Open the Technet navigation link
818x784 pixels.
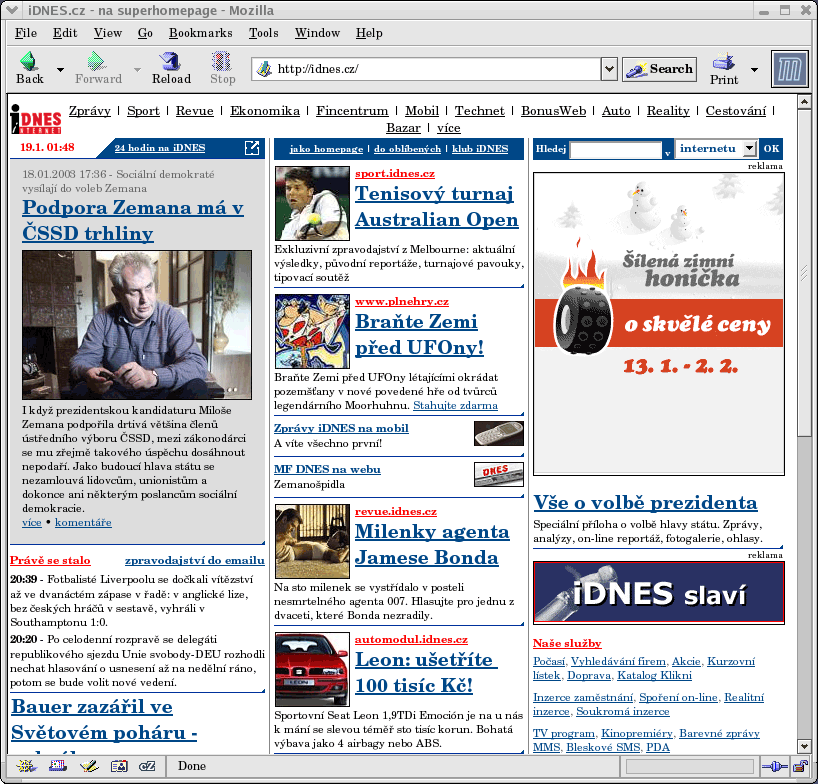(479, 111)
